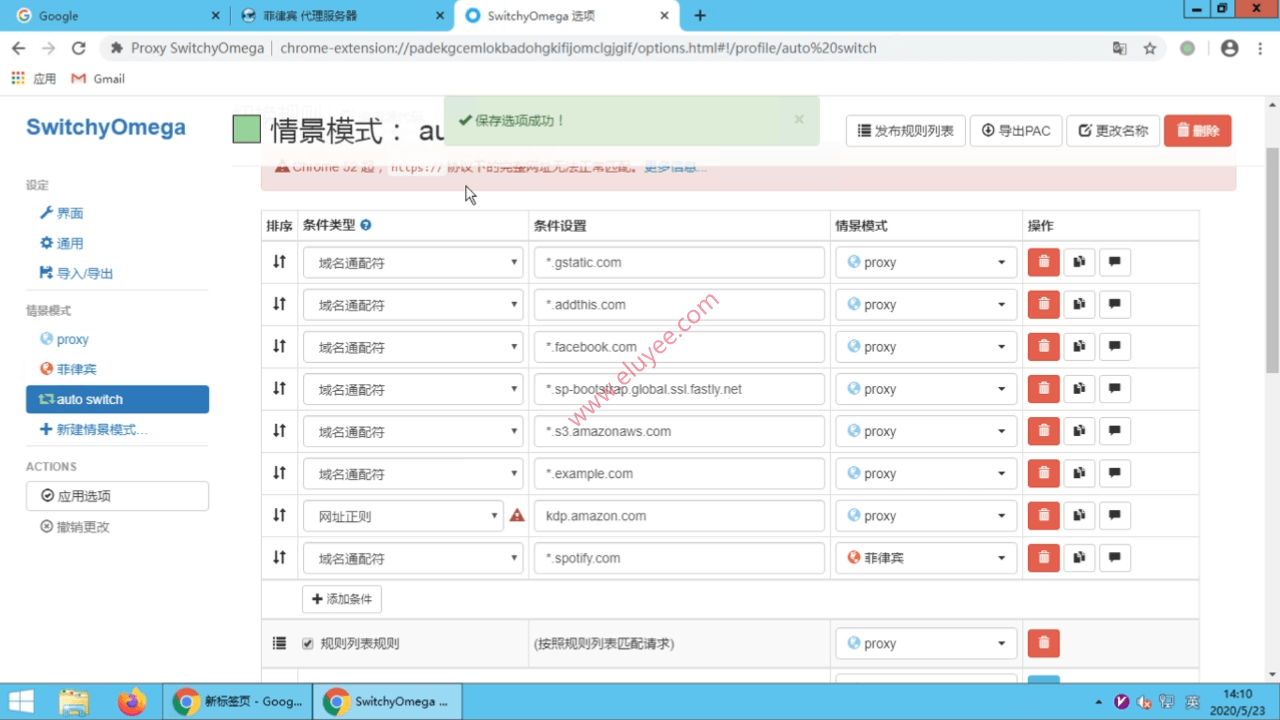Click the clone icon on the *.facebook.com rule

1078,346
